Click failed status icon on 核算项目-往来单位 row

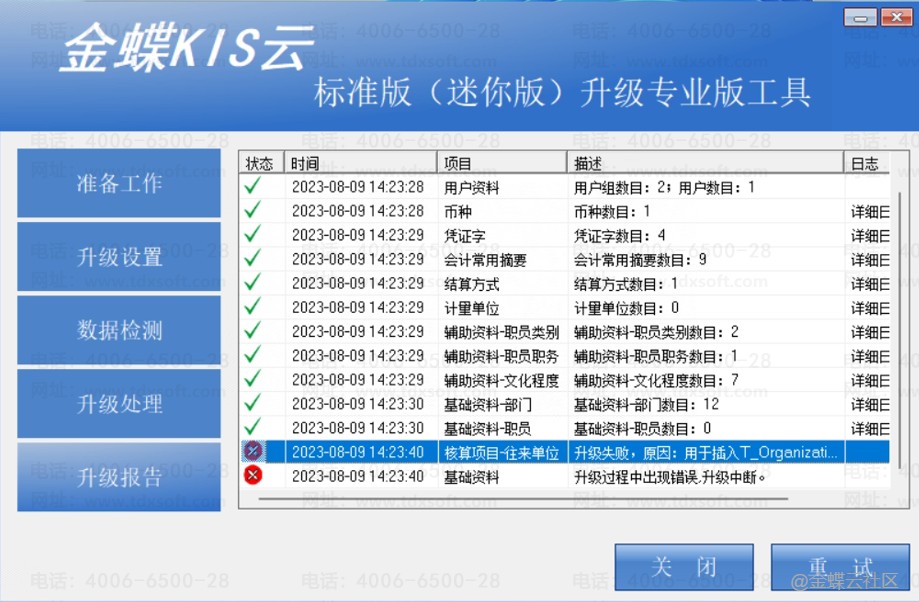click(253, 452)
